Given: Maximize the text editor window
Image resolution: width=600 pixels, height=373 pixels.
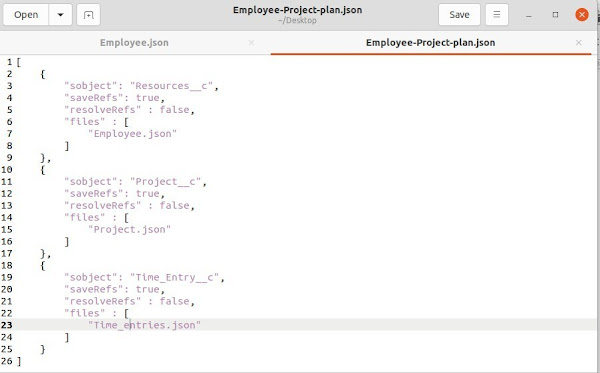Looking at the screenshot, I should tap(555, 15).
